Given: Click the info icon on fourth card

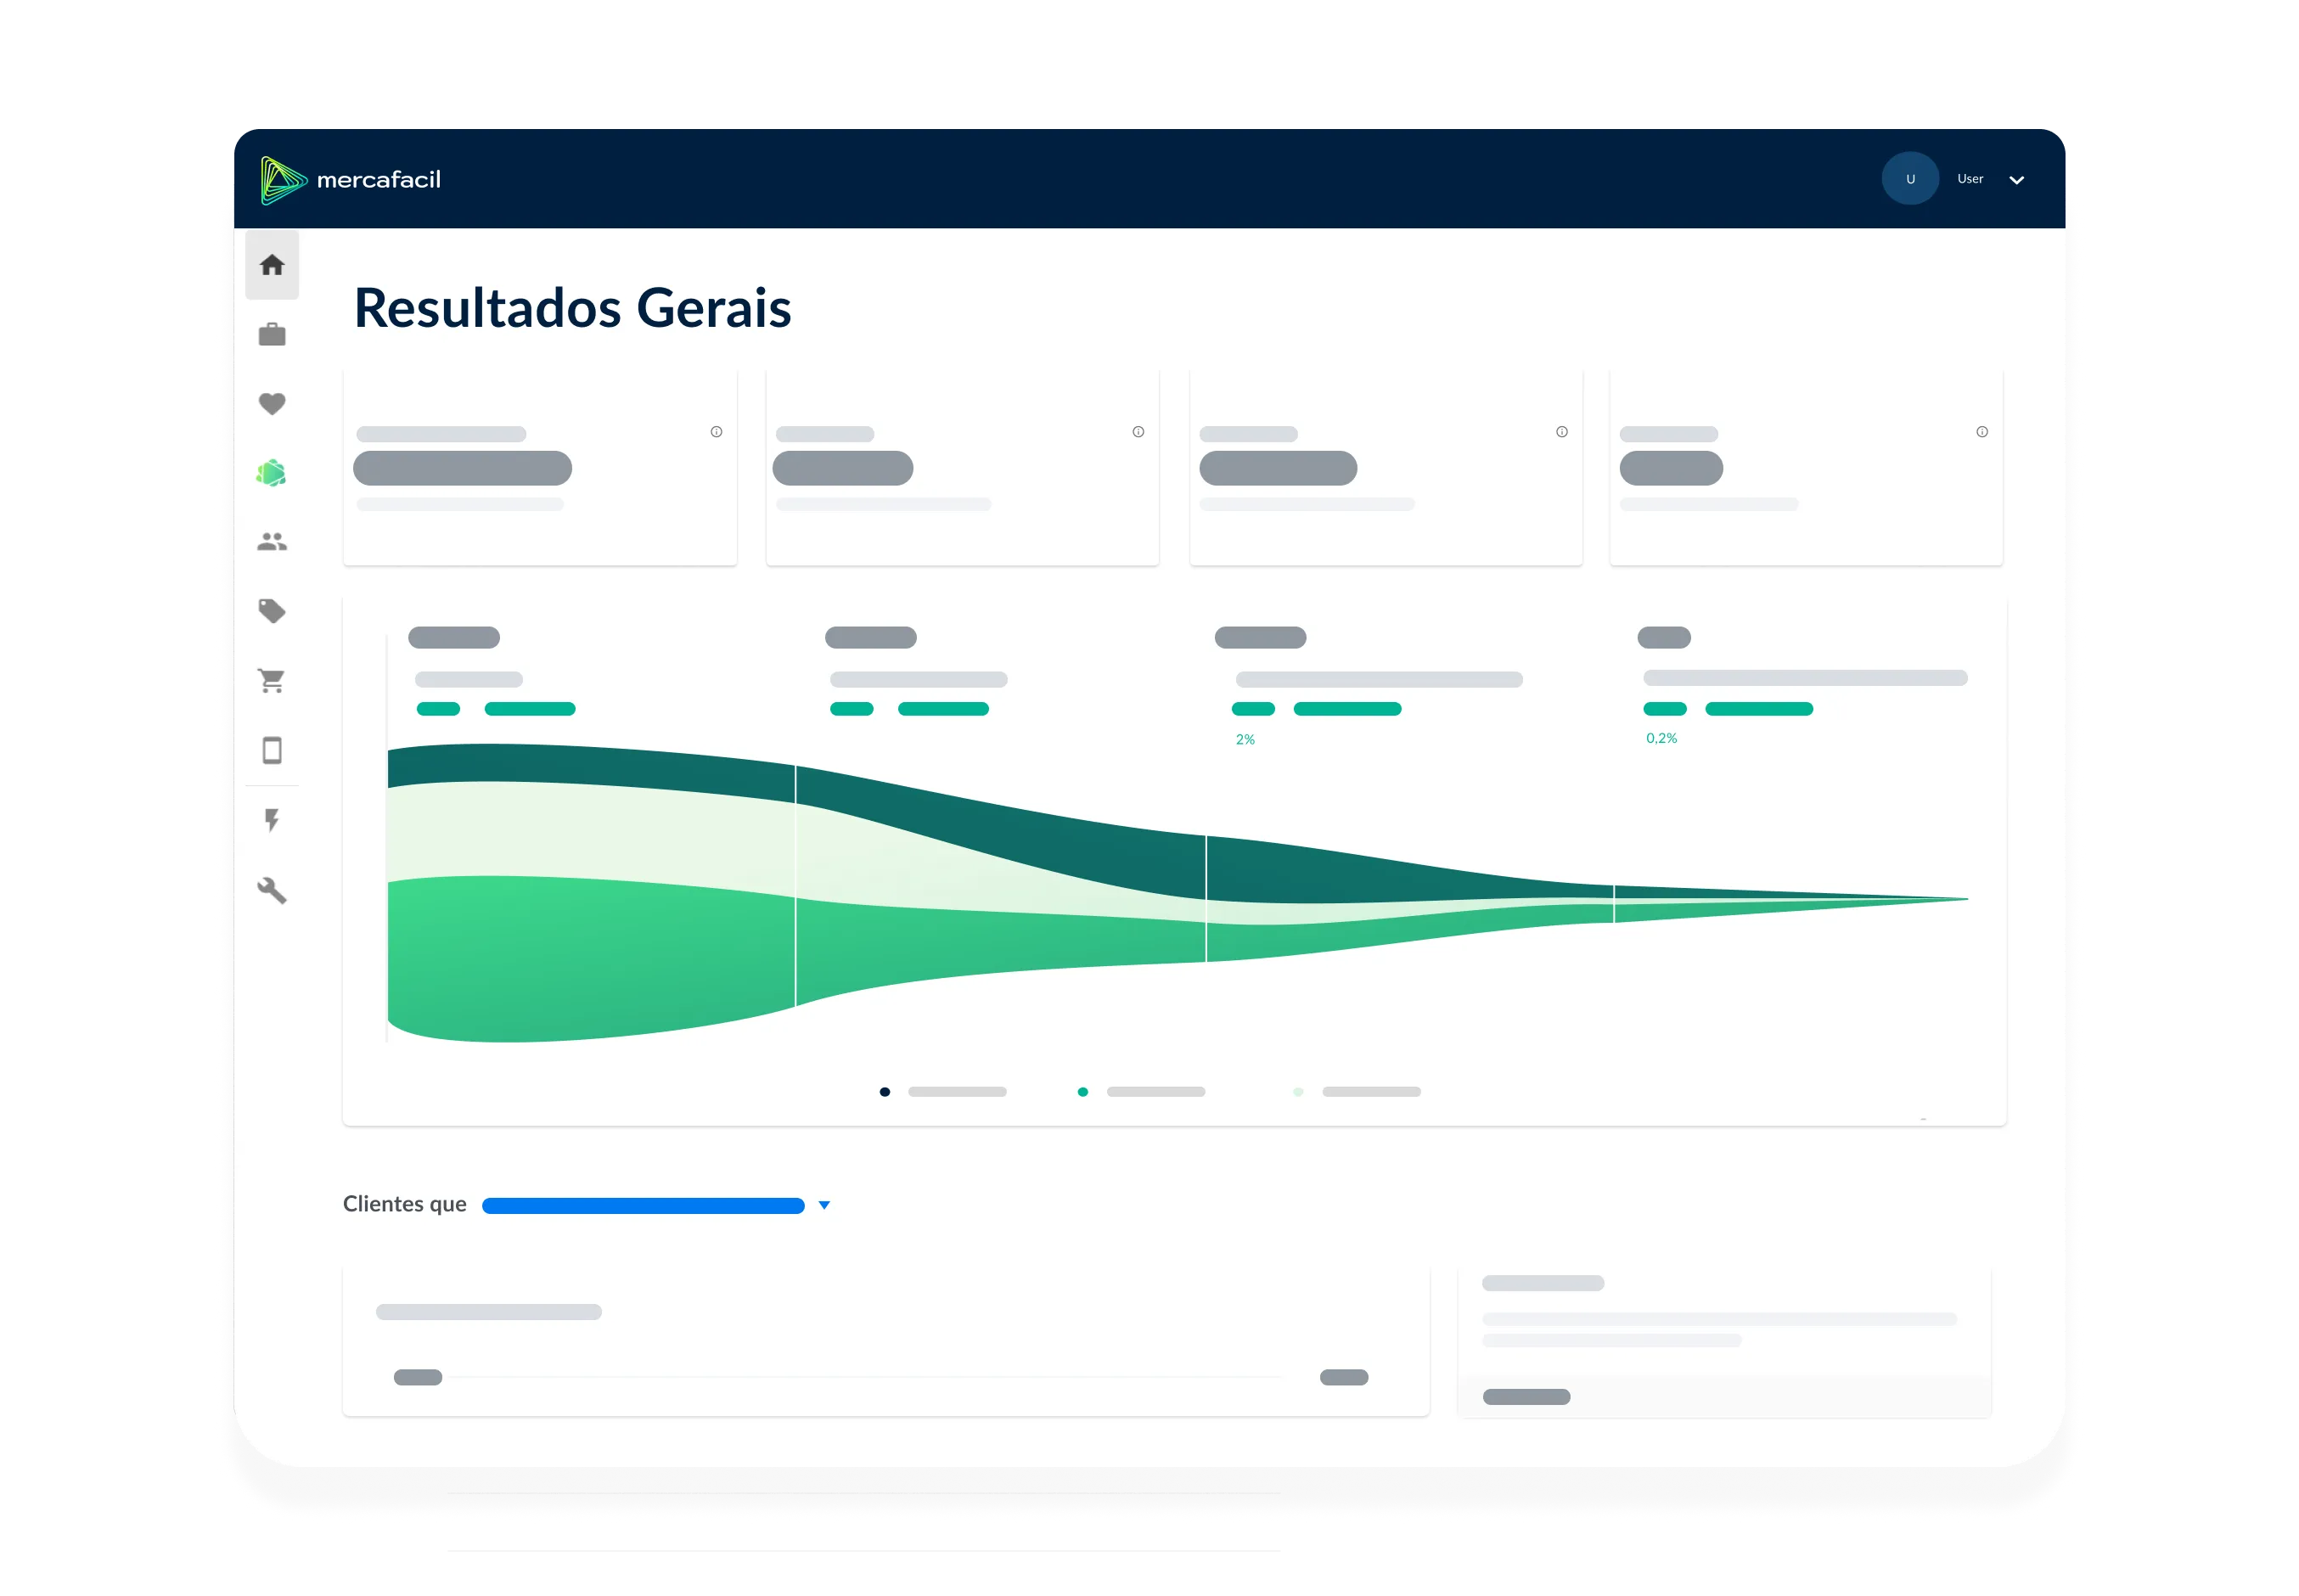Looking at the screenshot, I should 1982,432.
